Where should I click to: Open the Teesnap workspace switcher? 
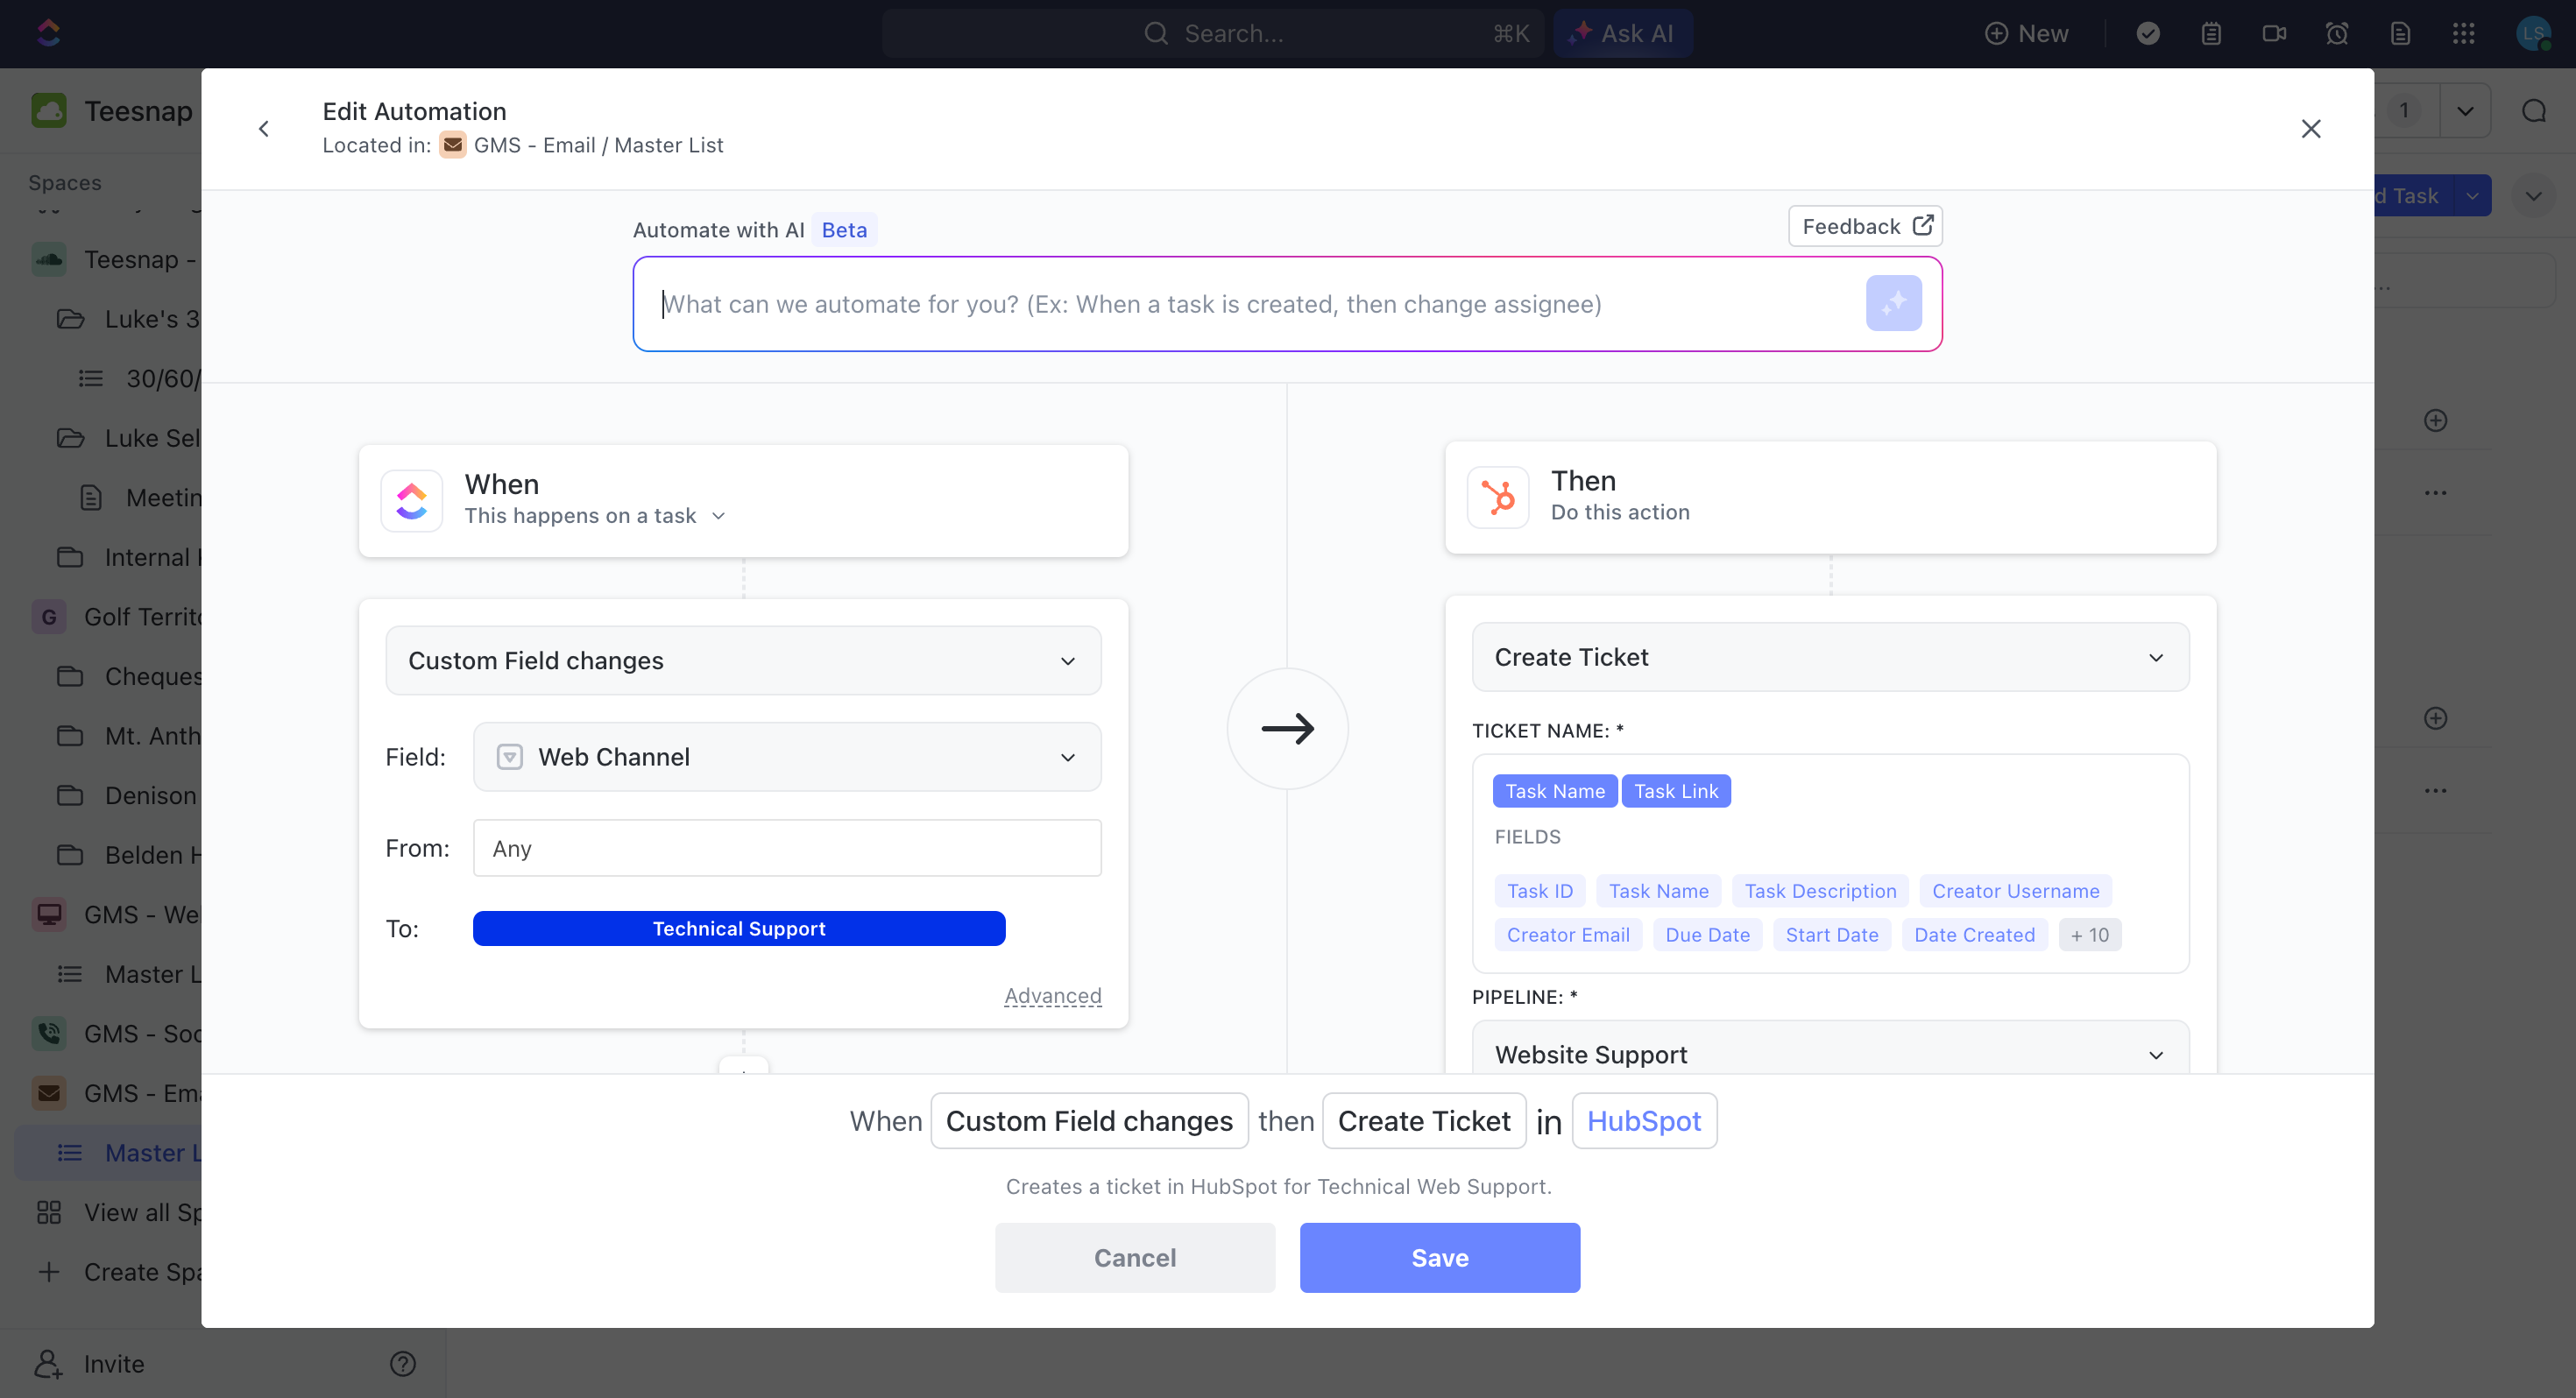tap(112, 110)
